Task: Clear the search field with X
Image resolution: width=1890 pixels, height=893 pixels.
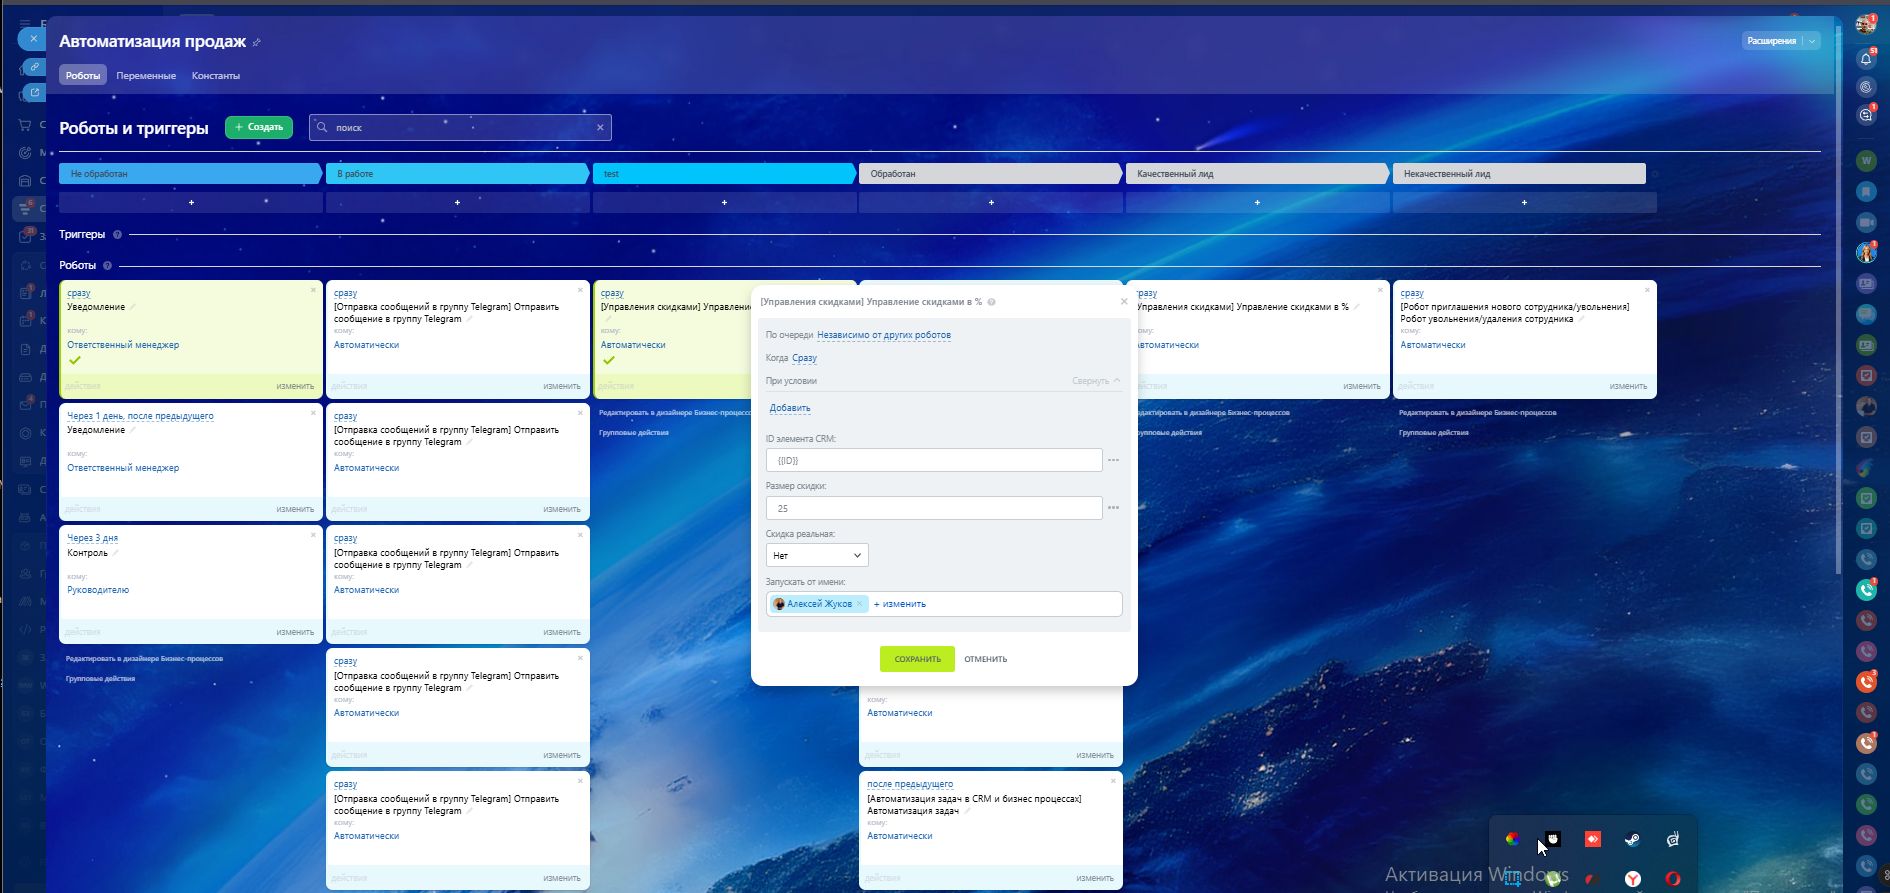Action: tap(600, 127)
